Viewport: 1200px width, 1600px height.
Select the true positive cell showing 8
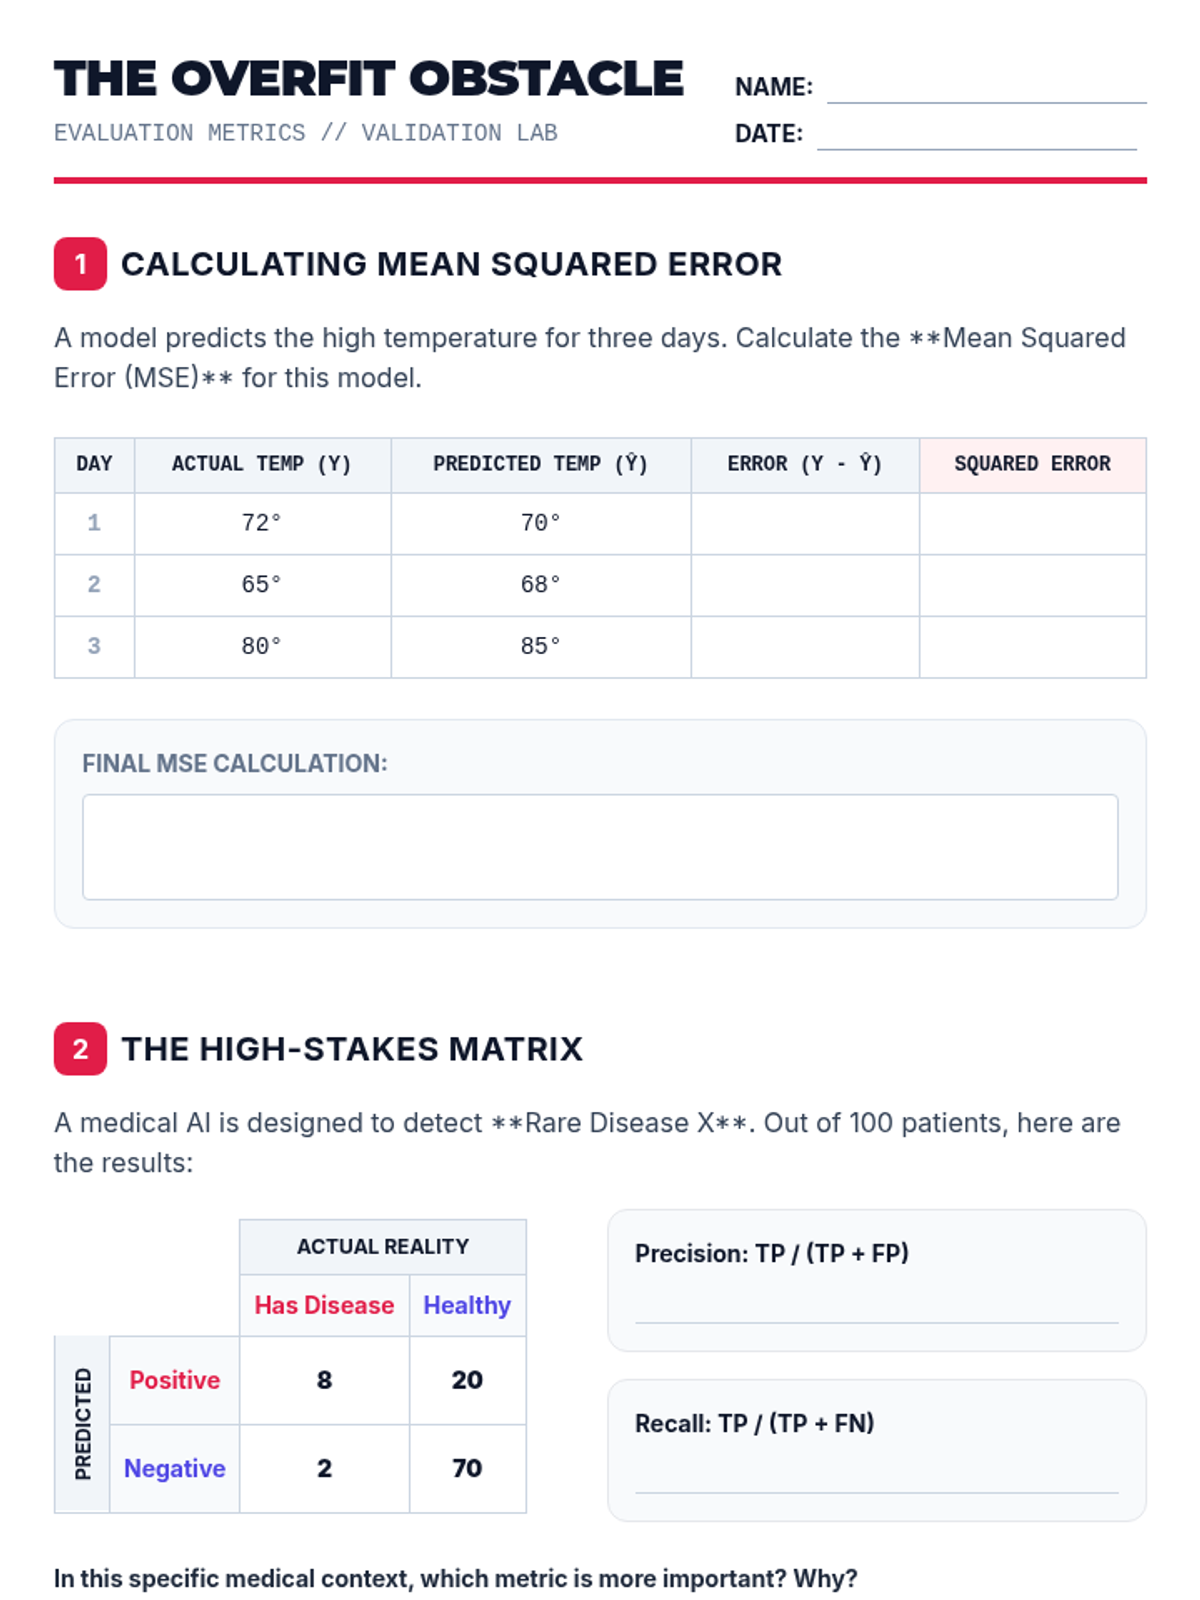[x=324, y=1380]
